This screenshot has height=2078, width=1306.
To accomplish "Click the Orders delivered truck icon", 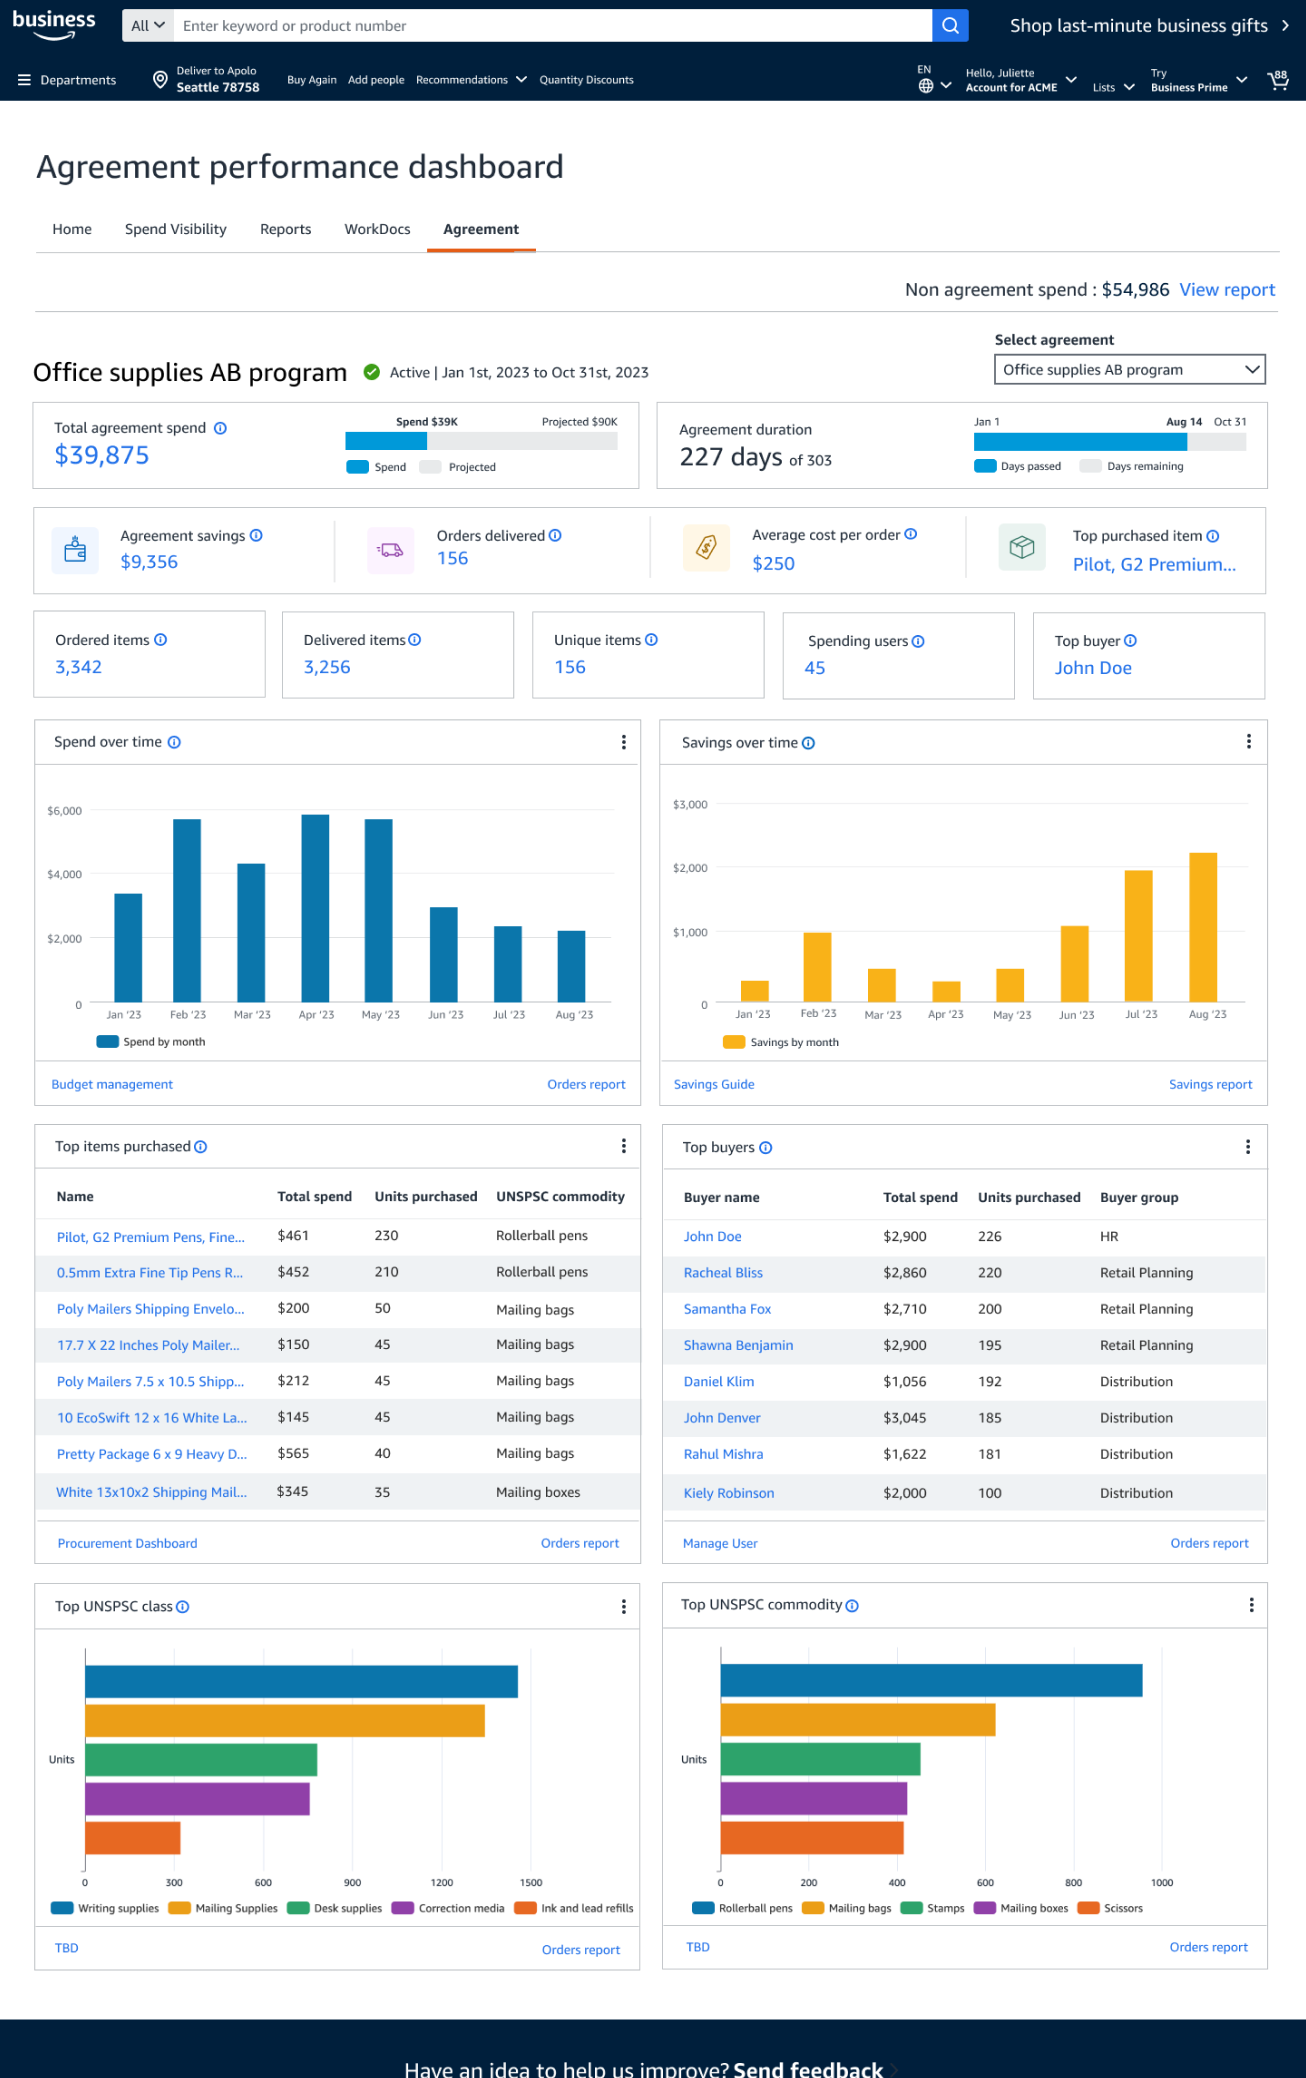I will [x=390, y=550].
